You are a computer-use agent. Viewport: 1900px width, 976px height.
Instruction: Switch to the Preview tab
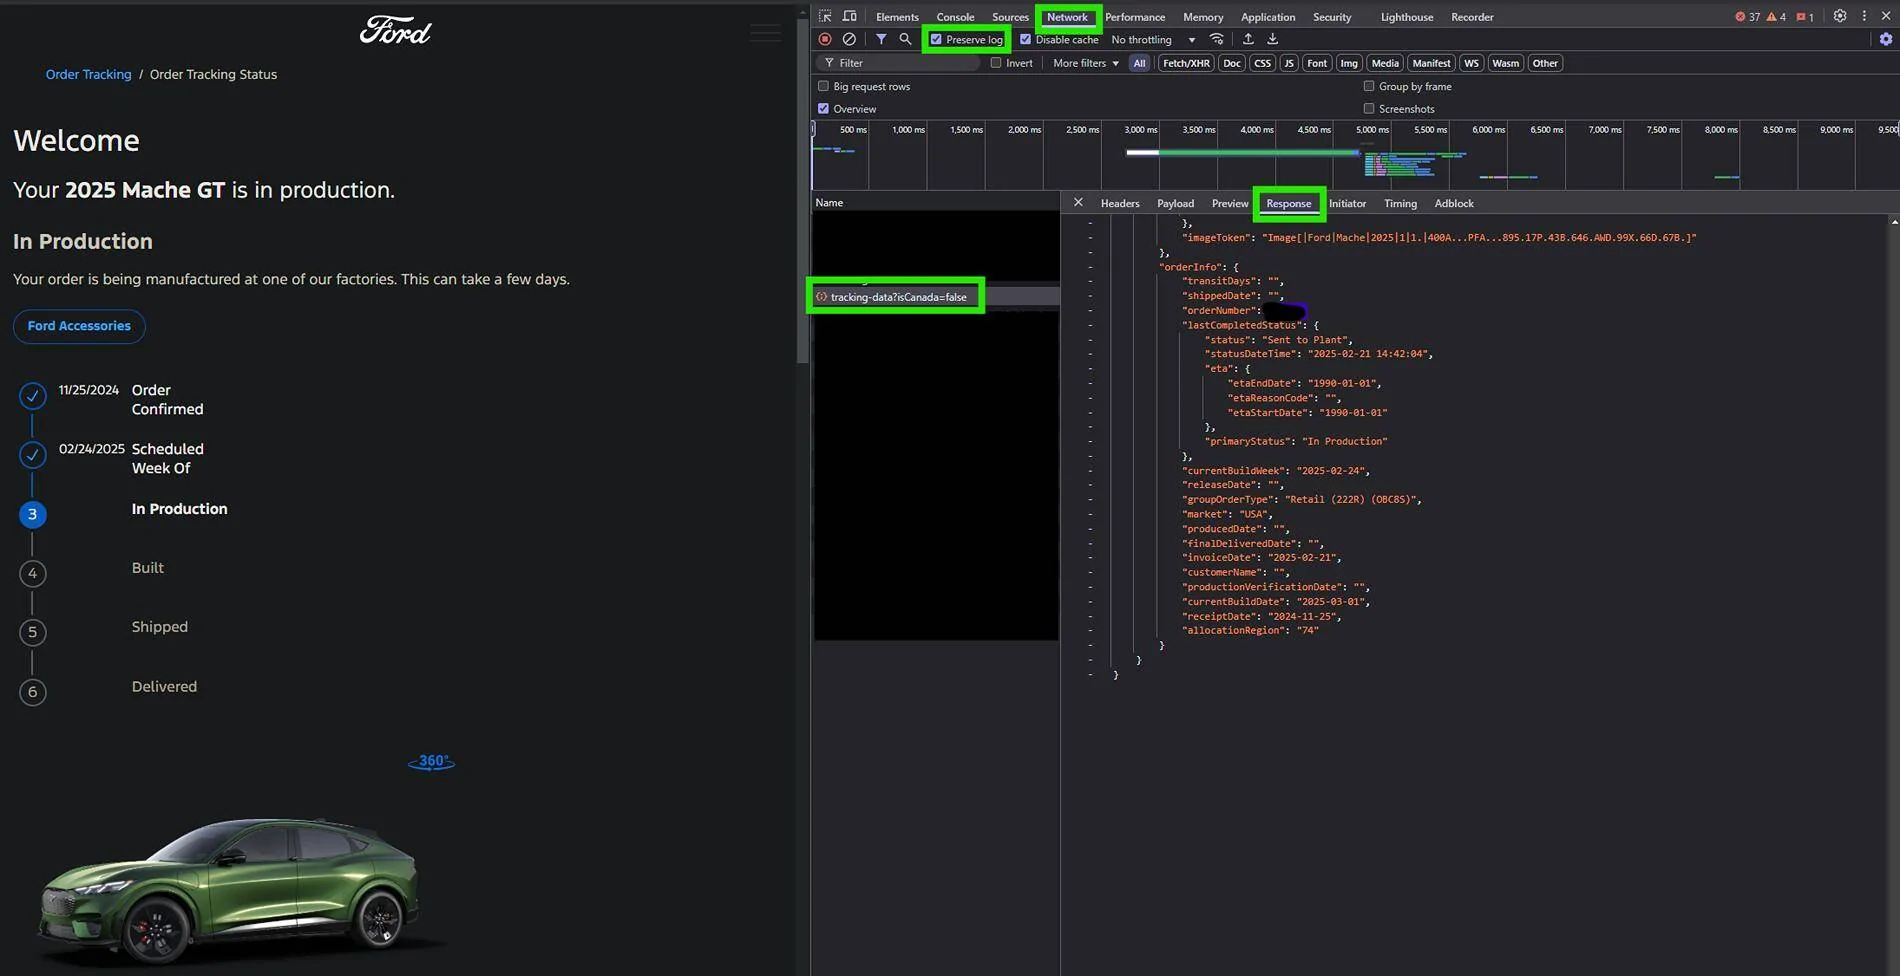(1230, 203)
